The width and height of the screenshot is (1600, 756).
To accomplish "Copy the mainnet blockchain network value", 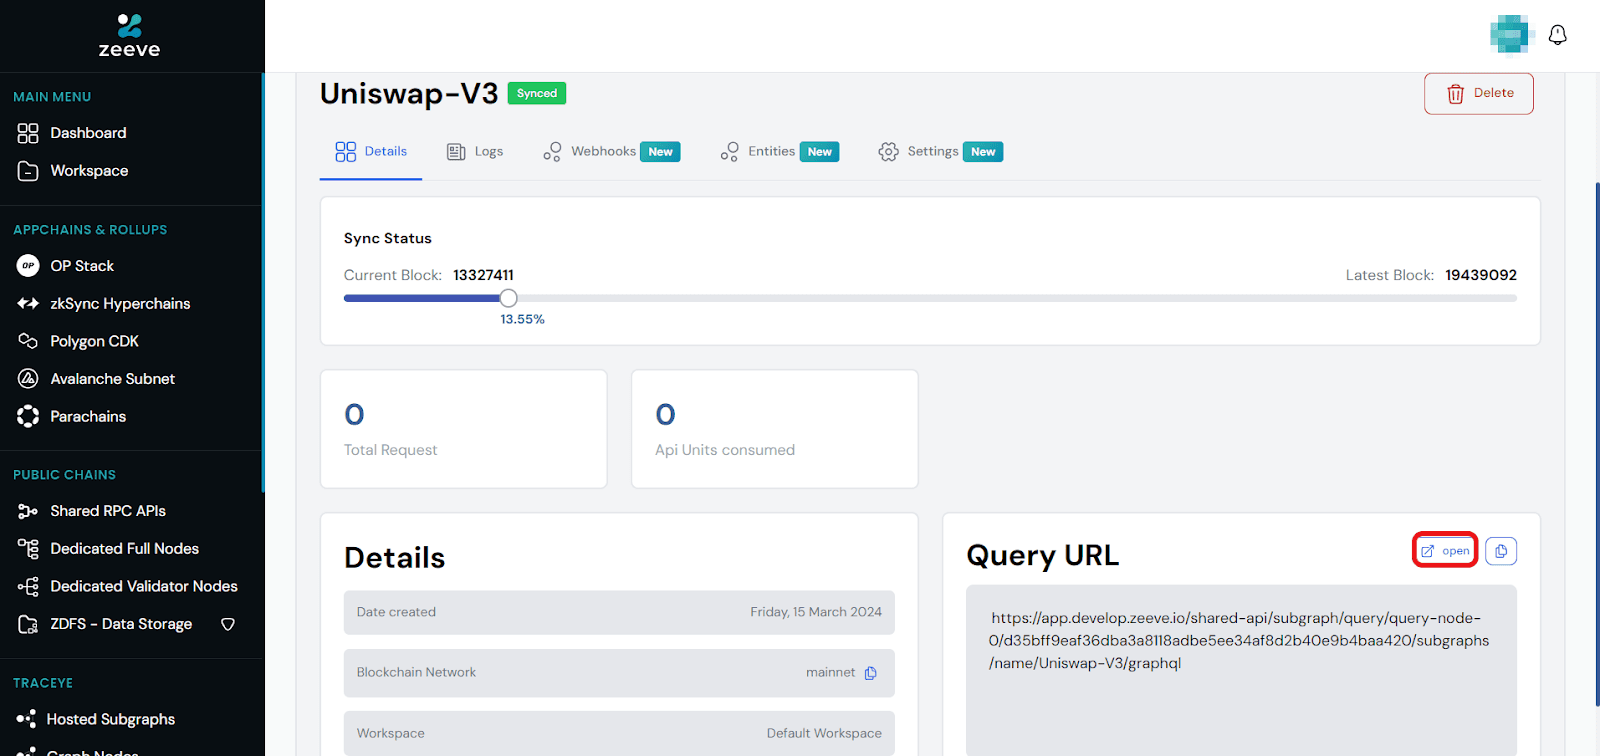I will point(870,673).
